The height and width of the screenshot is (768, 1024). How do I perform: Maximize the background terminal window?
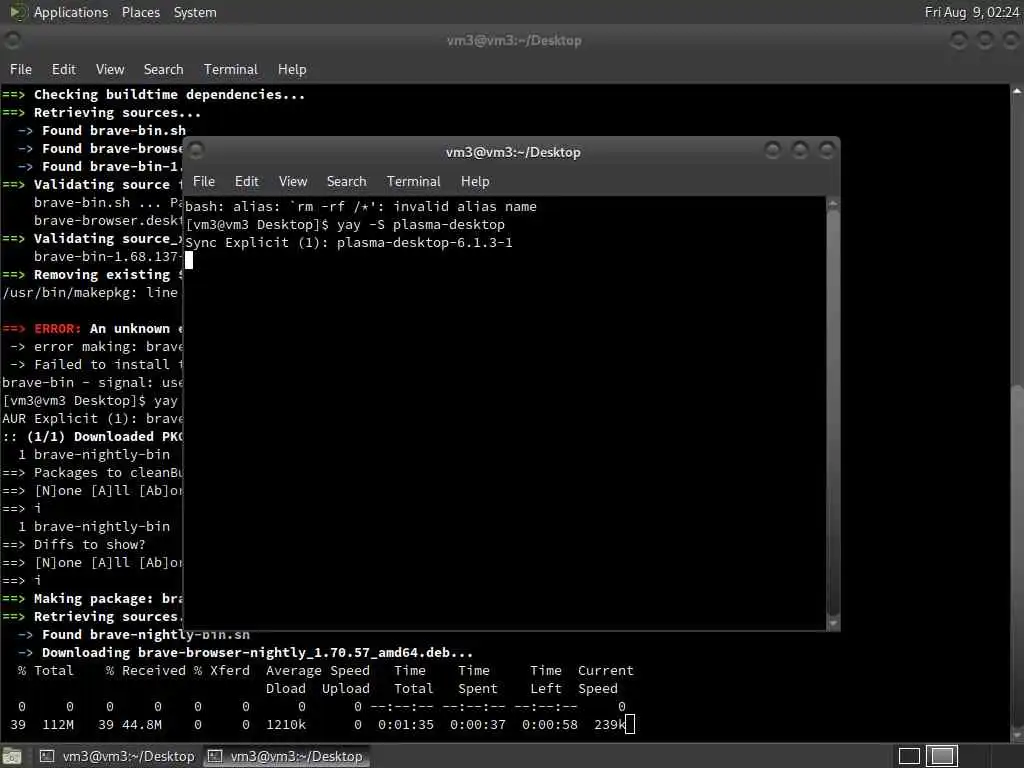985,40
